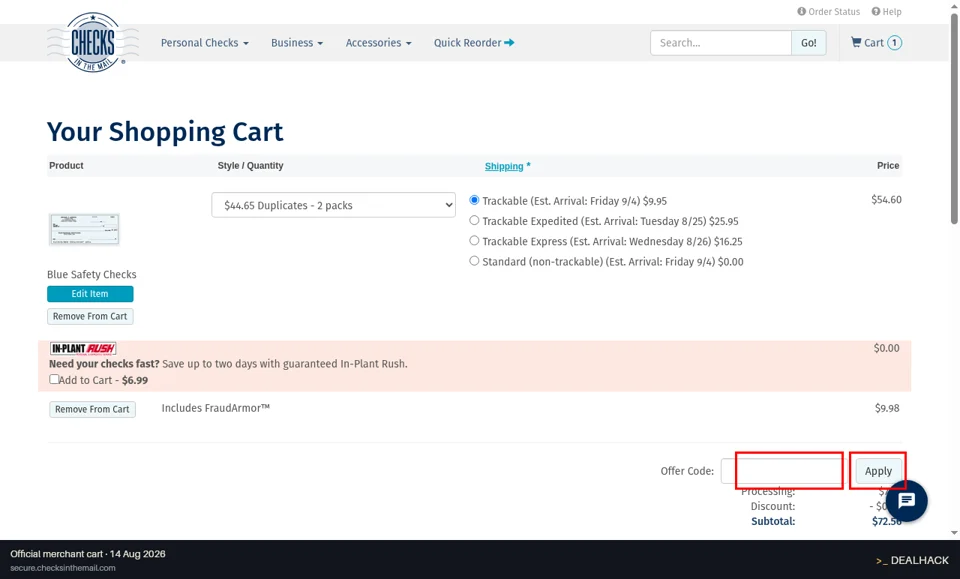Click the Style / Quantity column header

[250, 166]
